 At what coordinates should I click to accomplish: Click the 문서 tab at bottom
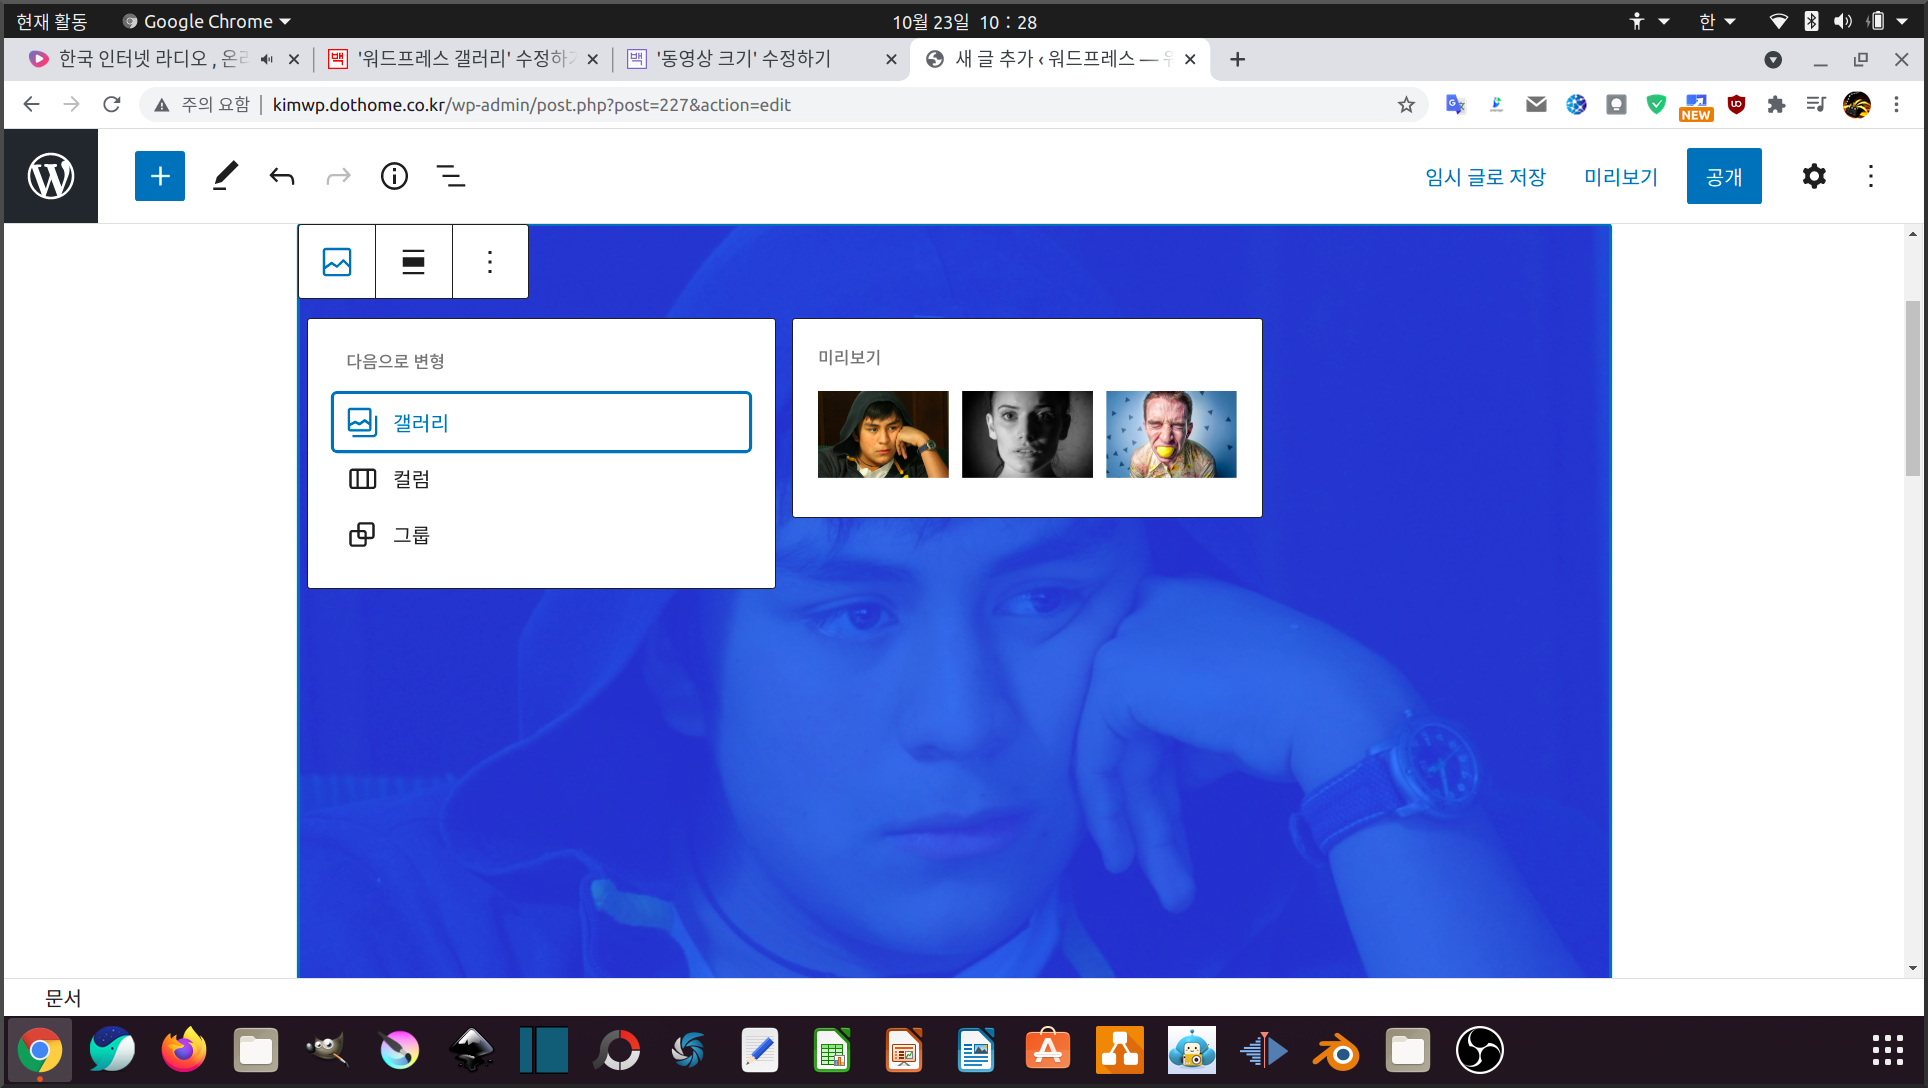click(61, 997)
